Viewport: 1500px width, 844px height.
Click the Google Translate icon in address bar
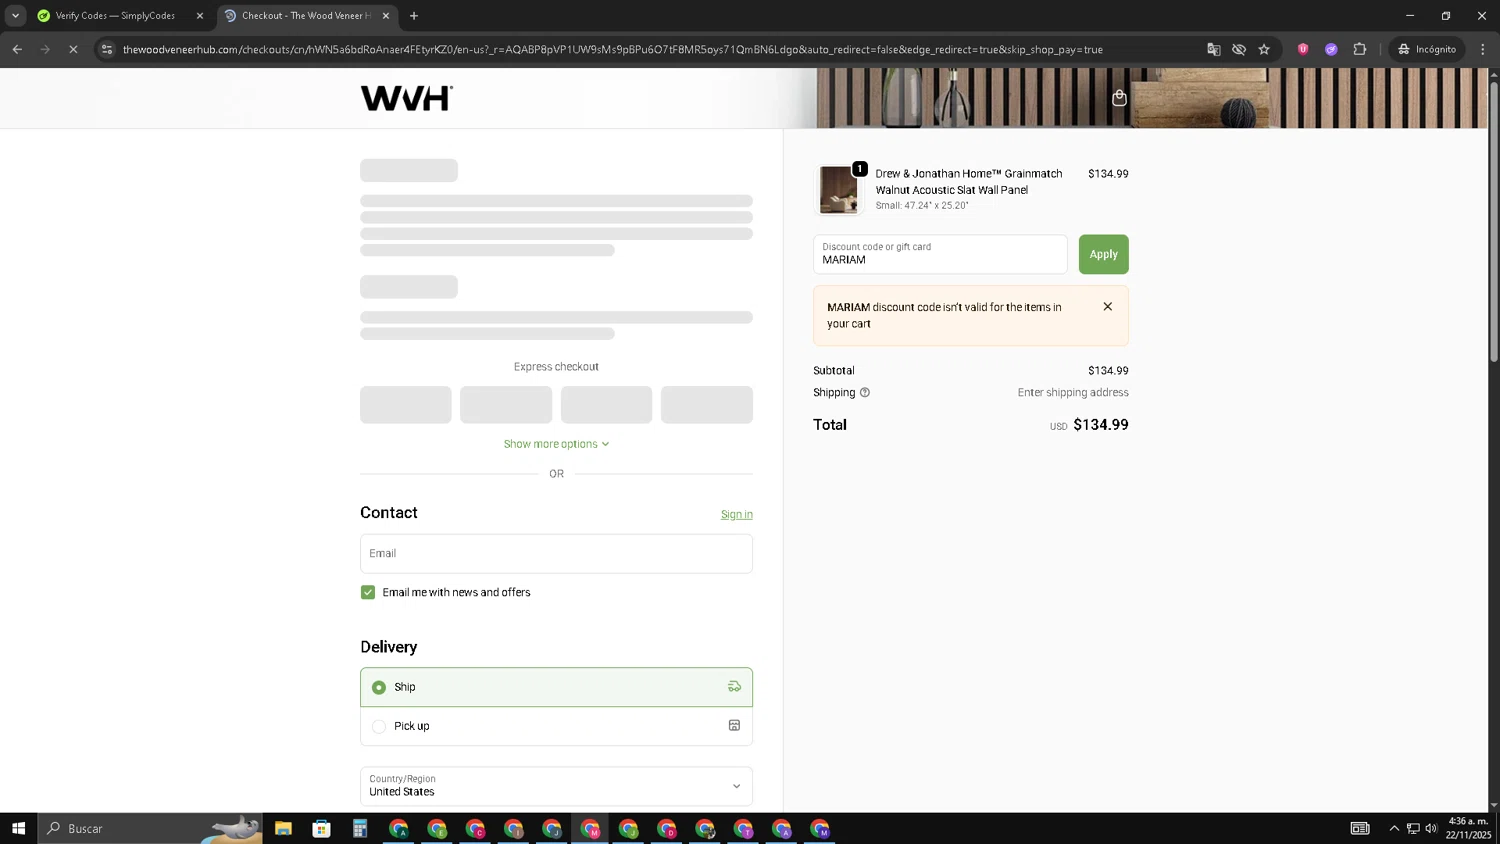(1213, 49)
